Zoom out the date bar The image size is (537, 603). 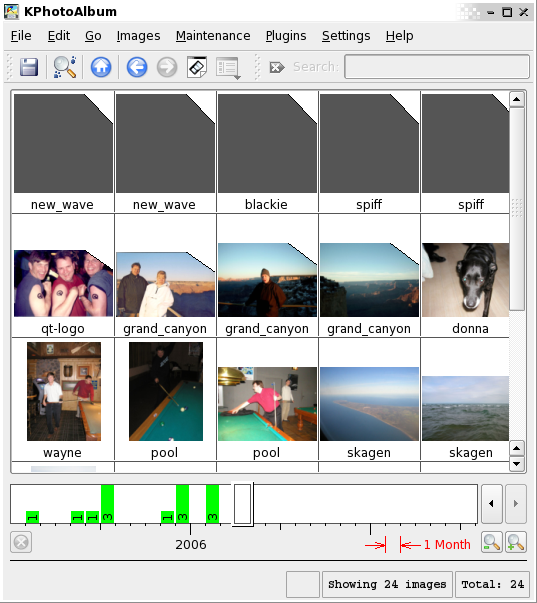click(491, 542)
